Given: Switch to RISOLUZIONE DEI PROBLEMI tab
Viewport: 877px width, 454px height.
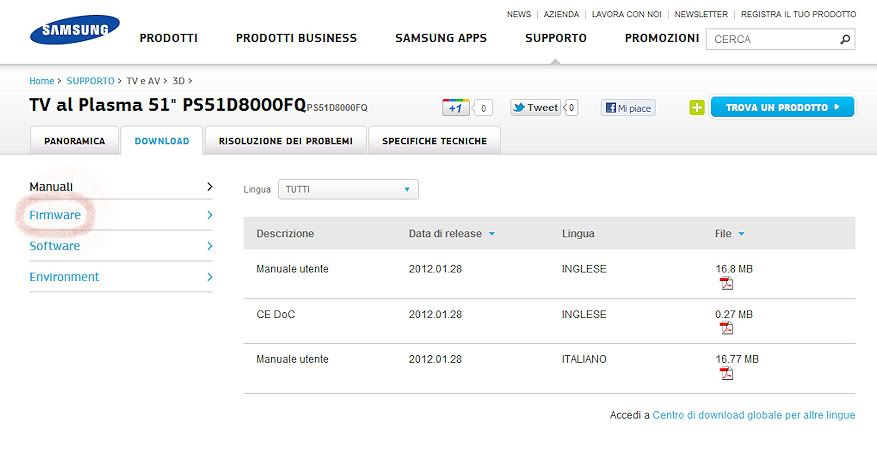Looking at the screenshot, I should point(286,141).
